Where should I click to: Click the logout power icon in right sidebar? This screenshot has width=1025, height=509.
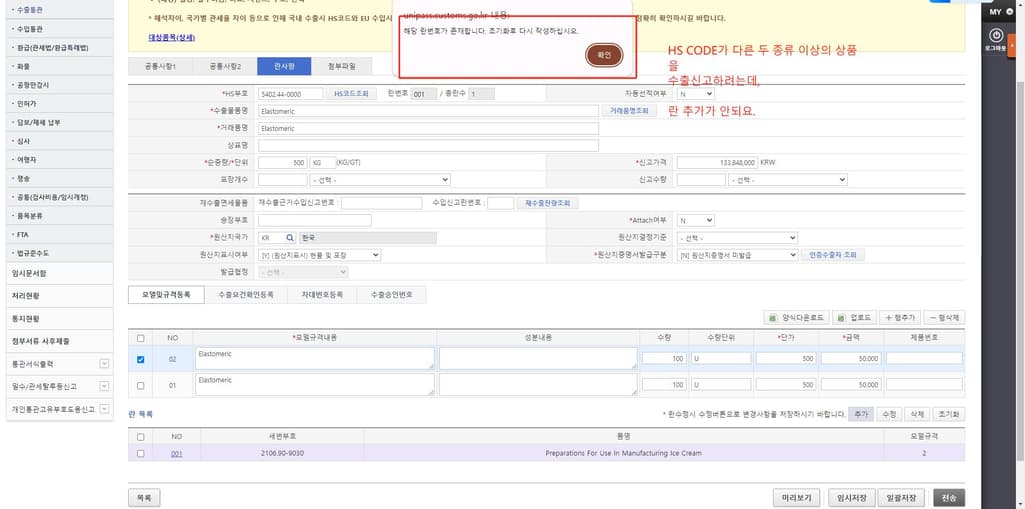tap(996, 35)
